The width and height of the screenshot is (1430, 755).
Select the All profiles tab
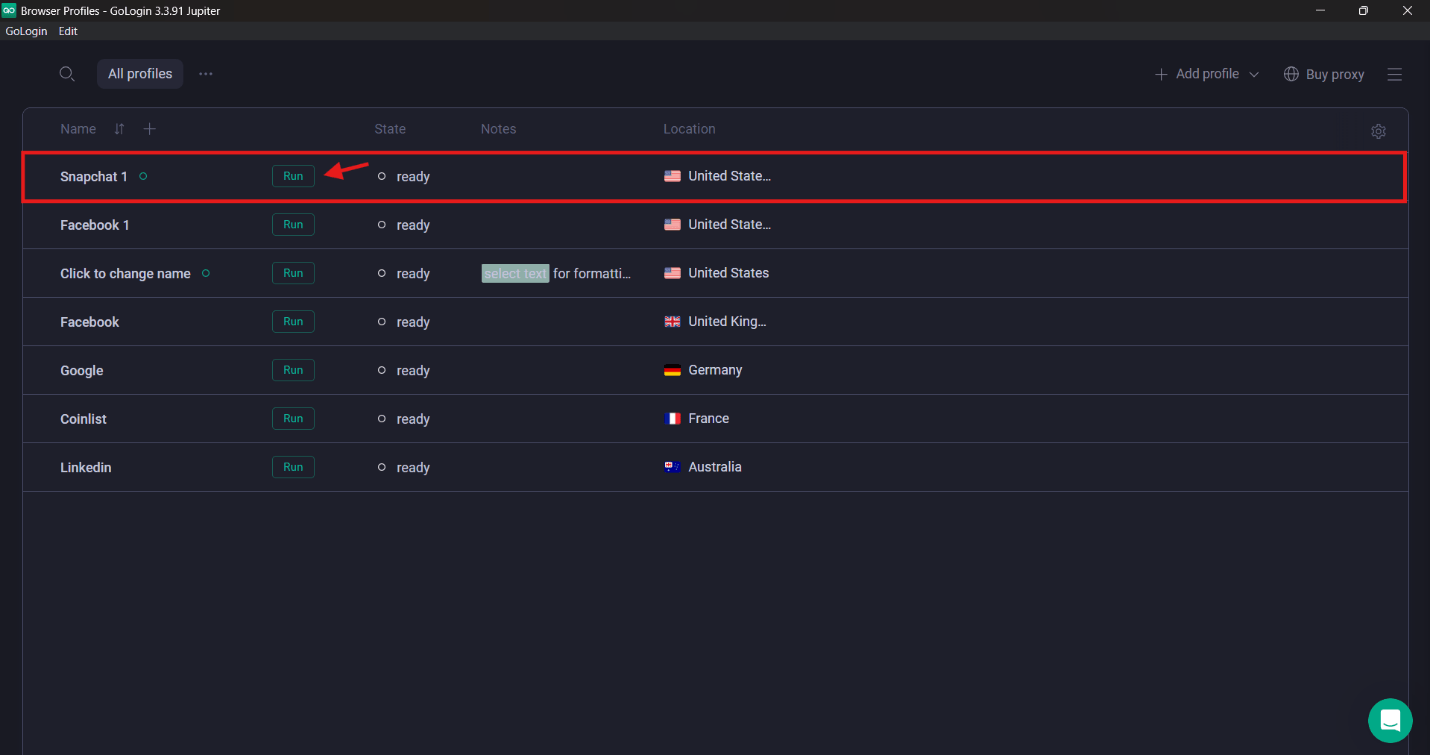[x=140, y=74]
